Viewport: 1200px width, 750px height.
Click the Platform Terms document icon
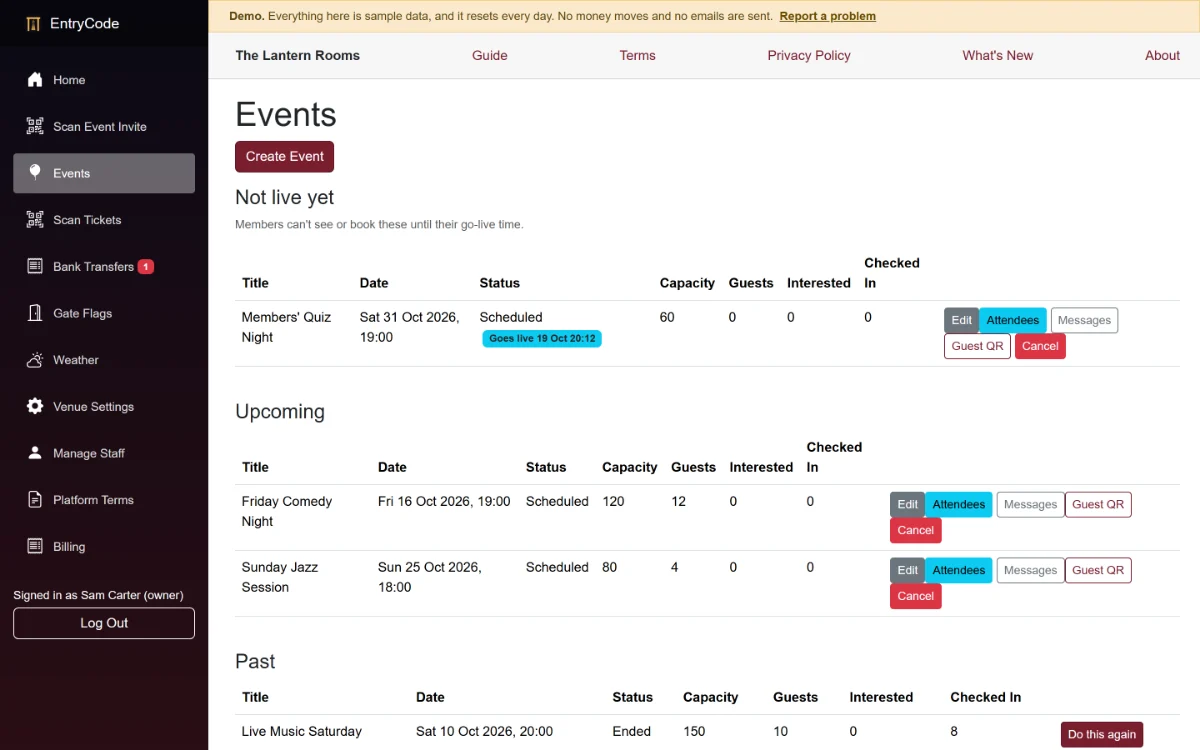tap(35, 500)
